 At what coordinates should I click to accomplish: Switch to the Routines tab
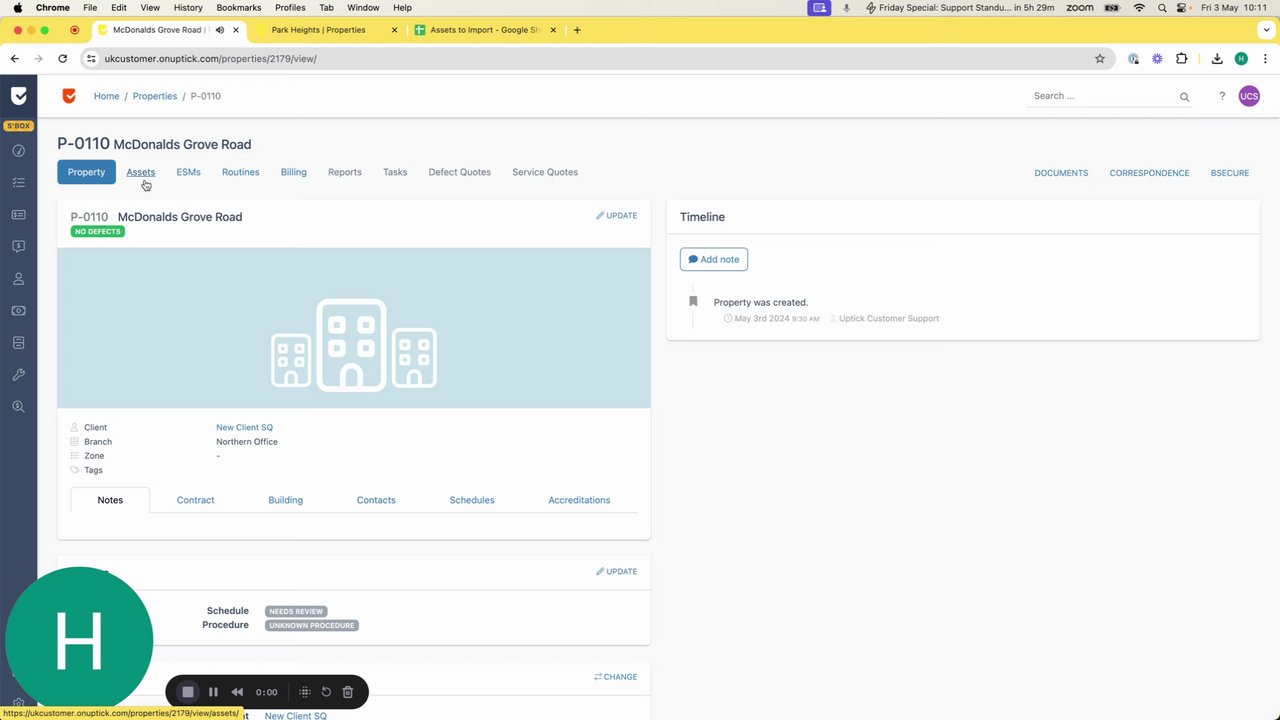241,172
